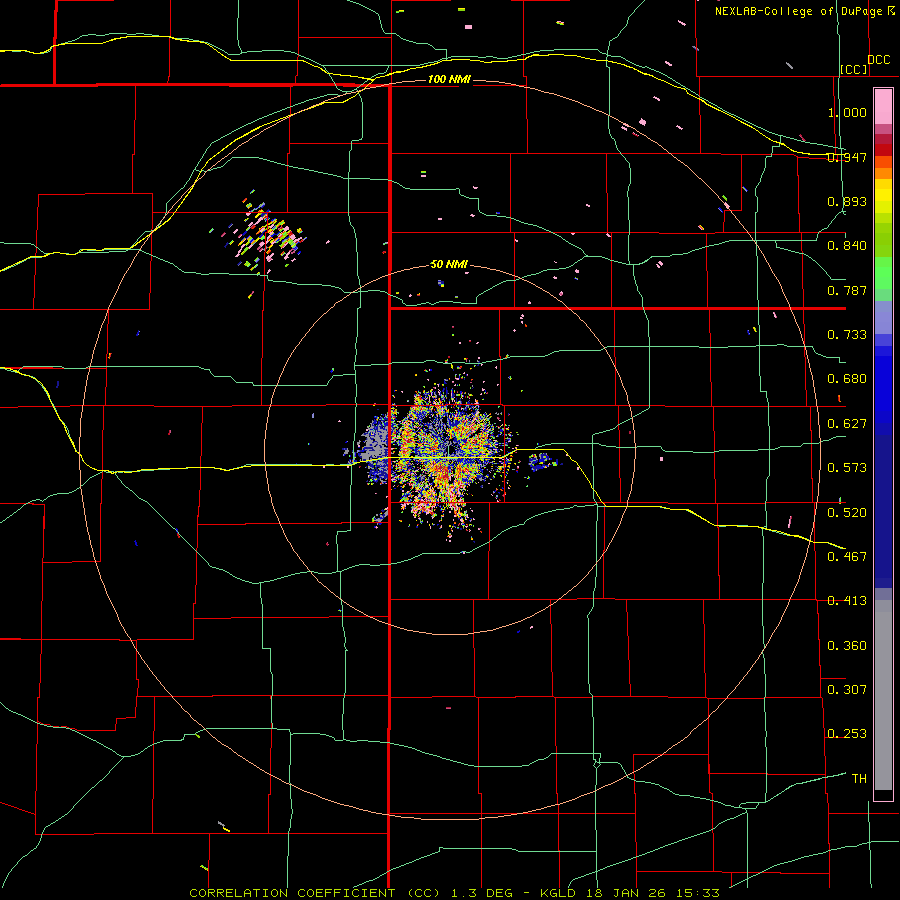Click the 0.840 color scale value

pyautogui.click(x=847, y=246)
